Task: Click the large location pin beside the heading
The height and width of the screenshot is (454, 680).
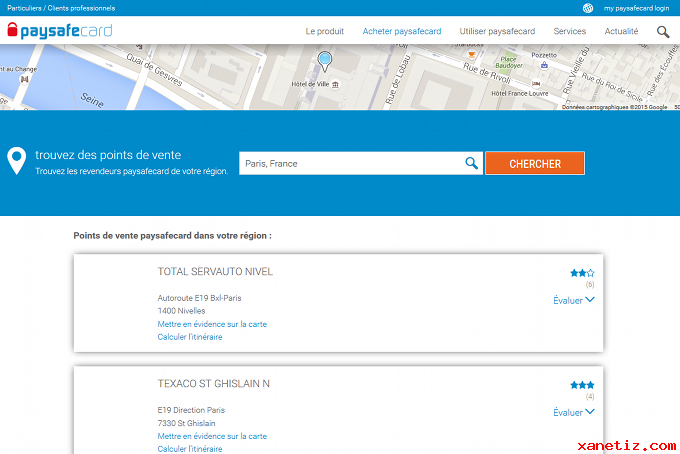Action: (16, 161)
